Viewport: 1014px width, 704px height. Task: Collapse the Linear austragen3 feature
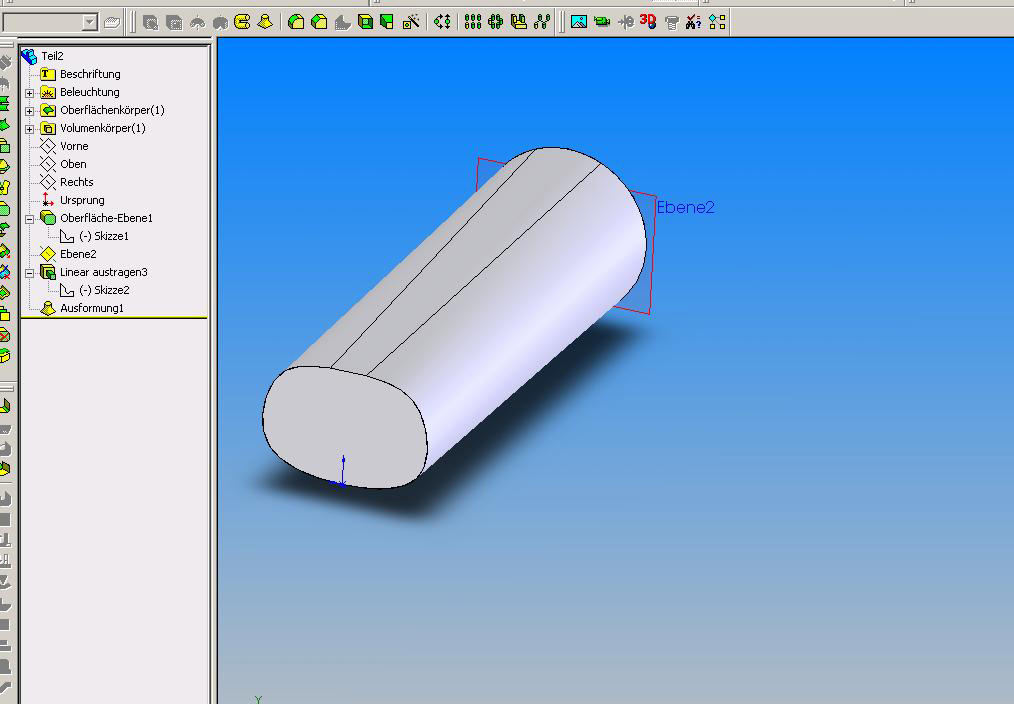30,273
